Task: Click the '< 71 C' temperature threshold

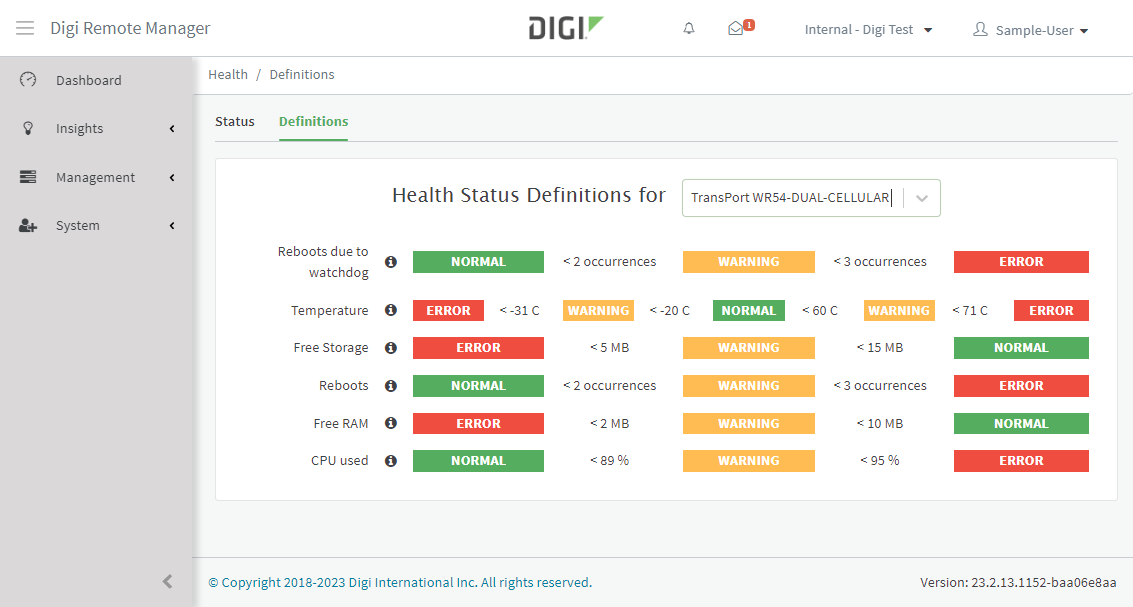Action: 970,310
